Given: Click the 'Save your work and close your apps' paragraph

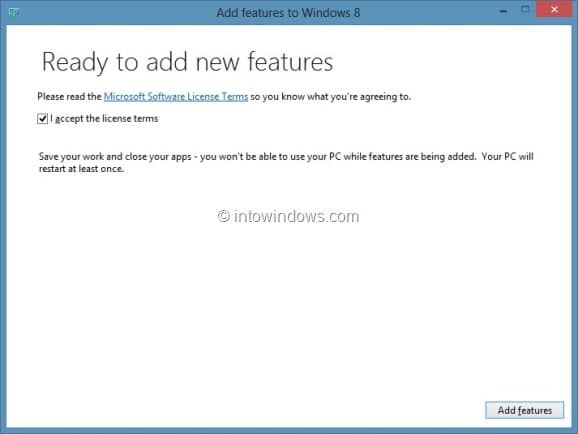Looking at the screenshot, I should pyautogui.click(x=286, y=163).
